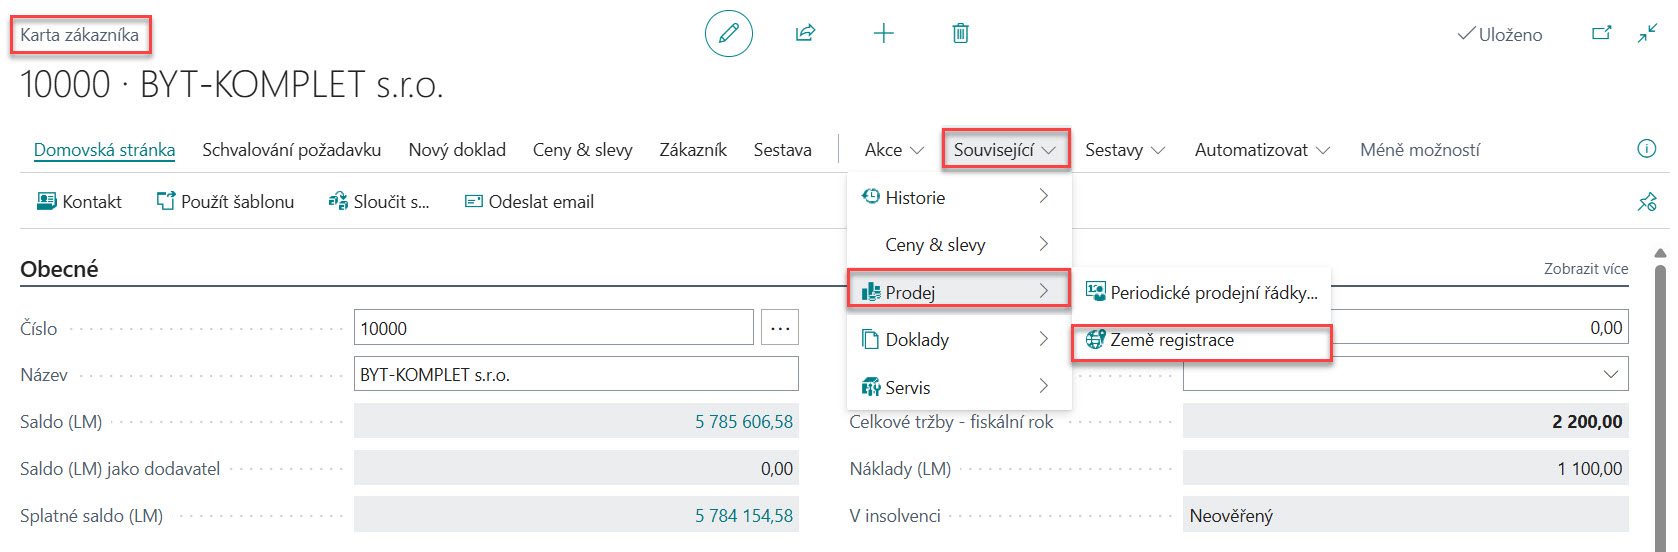Image resolution: width=1678 pixels, height=552 pixels.
Task: Click the Číslo lookup ellipsis button
Action: coord(780,327)
